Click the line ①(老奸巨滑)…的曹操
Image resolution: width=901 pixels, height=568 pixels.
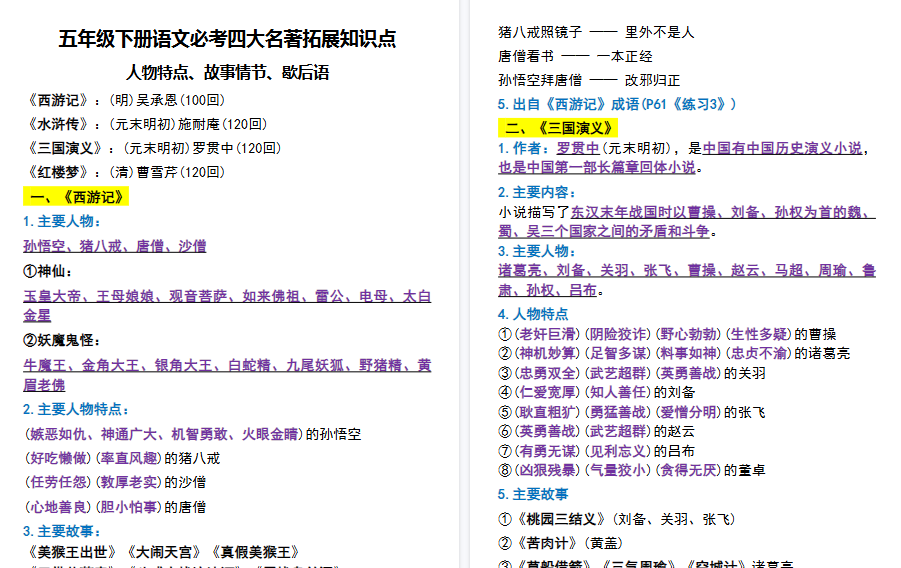(x=667, y=334)
